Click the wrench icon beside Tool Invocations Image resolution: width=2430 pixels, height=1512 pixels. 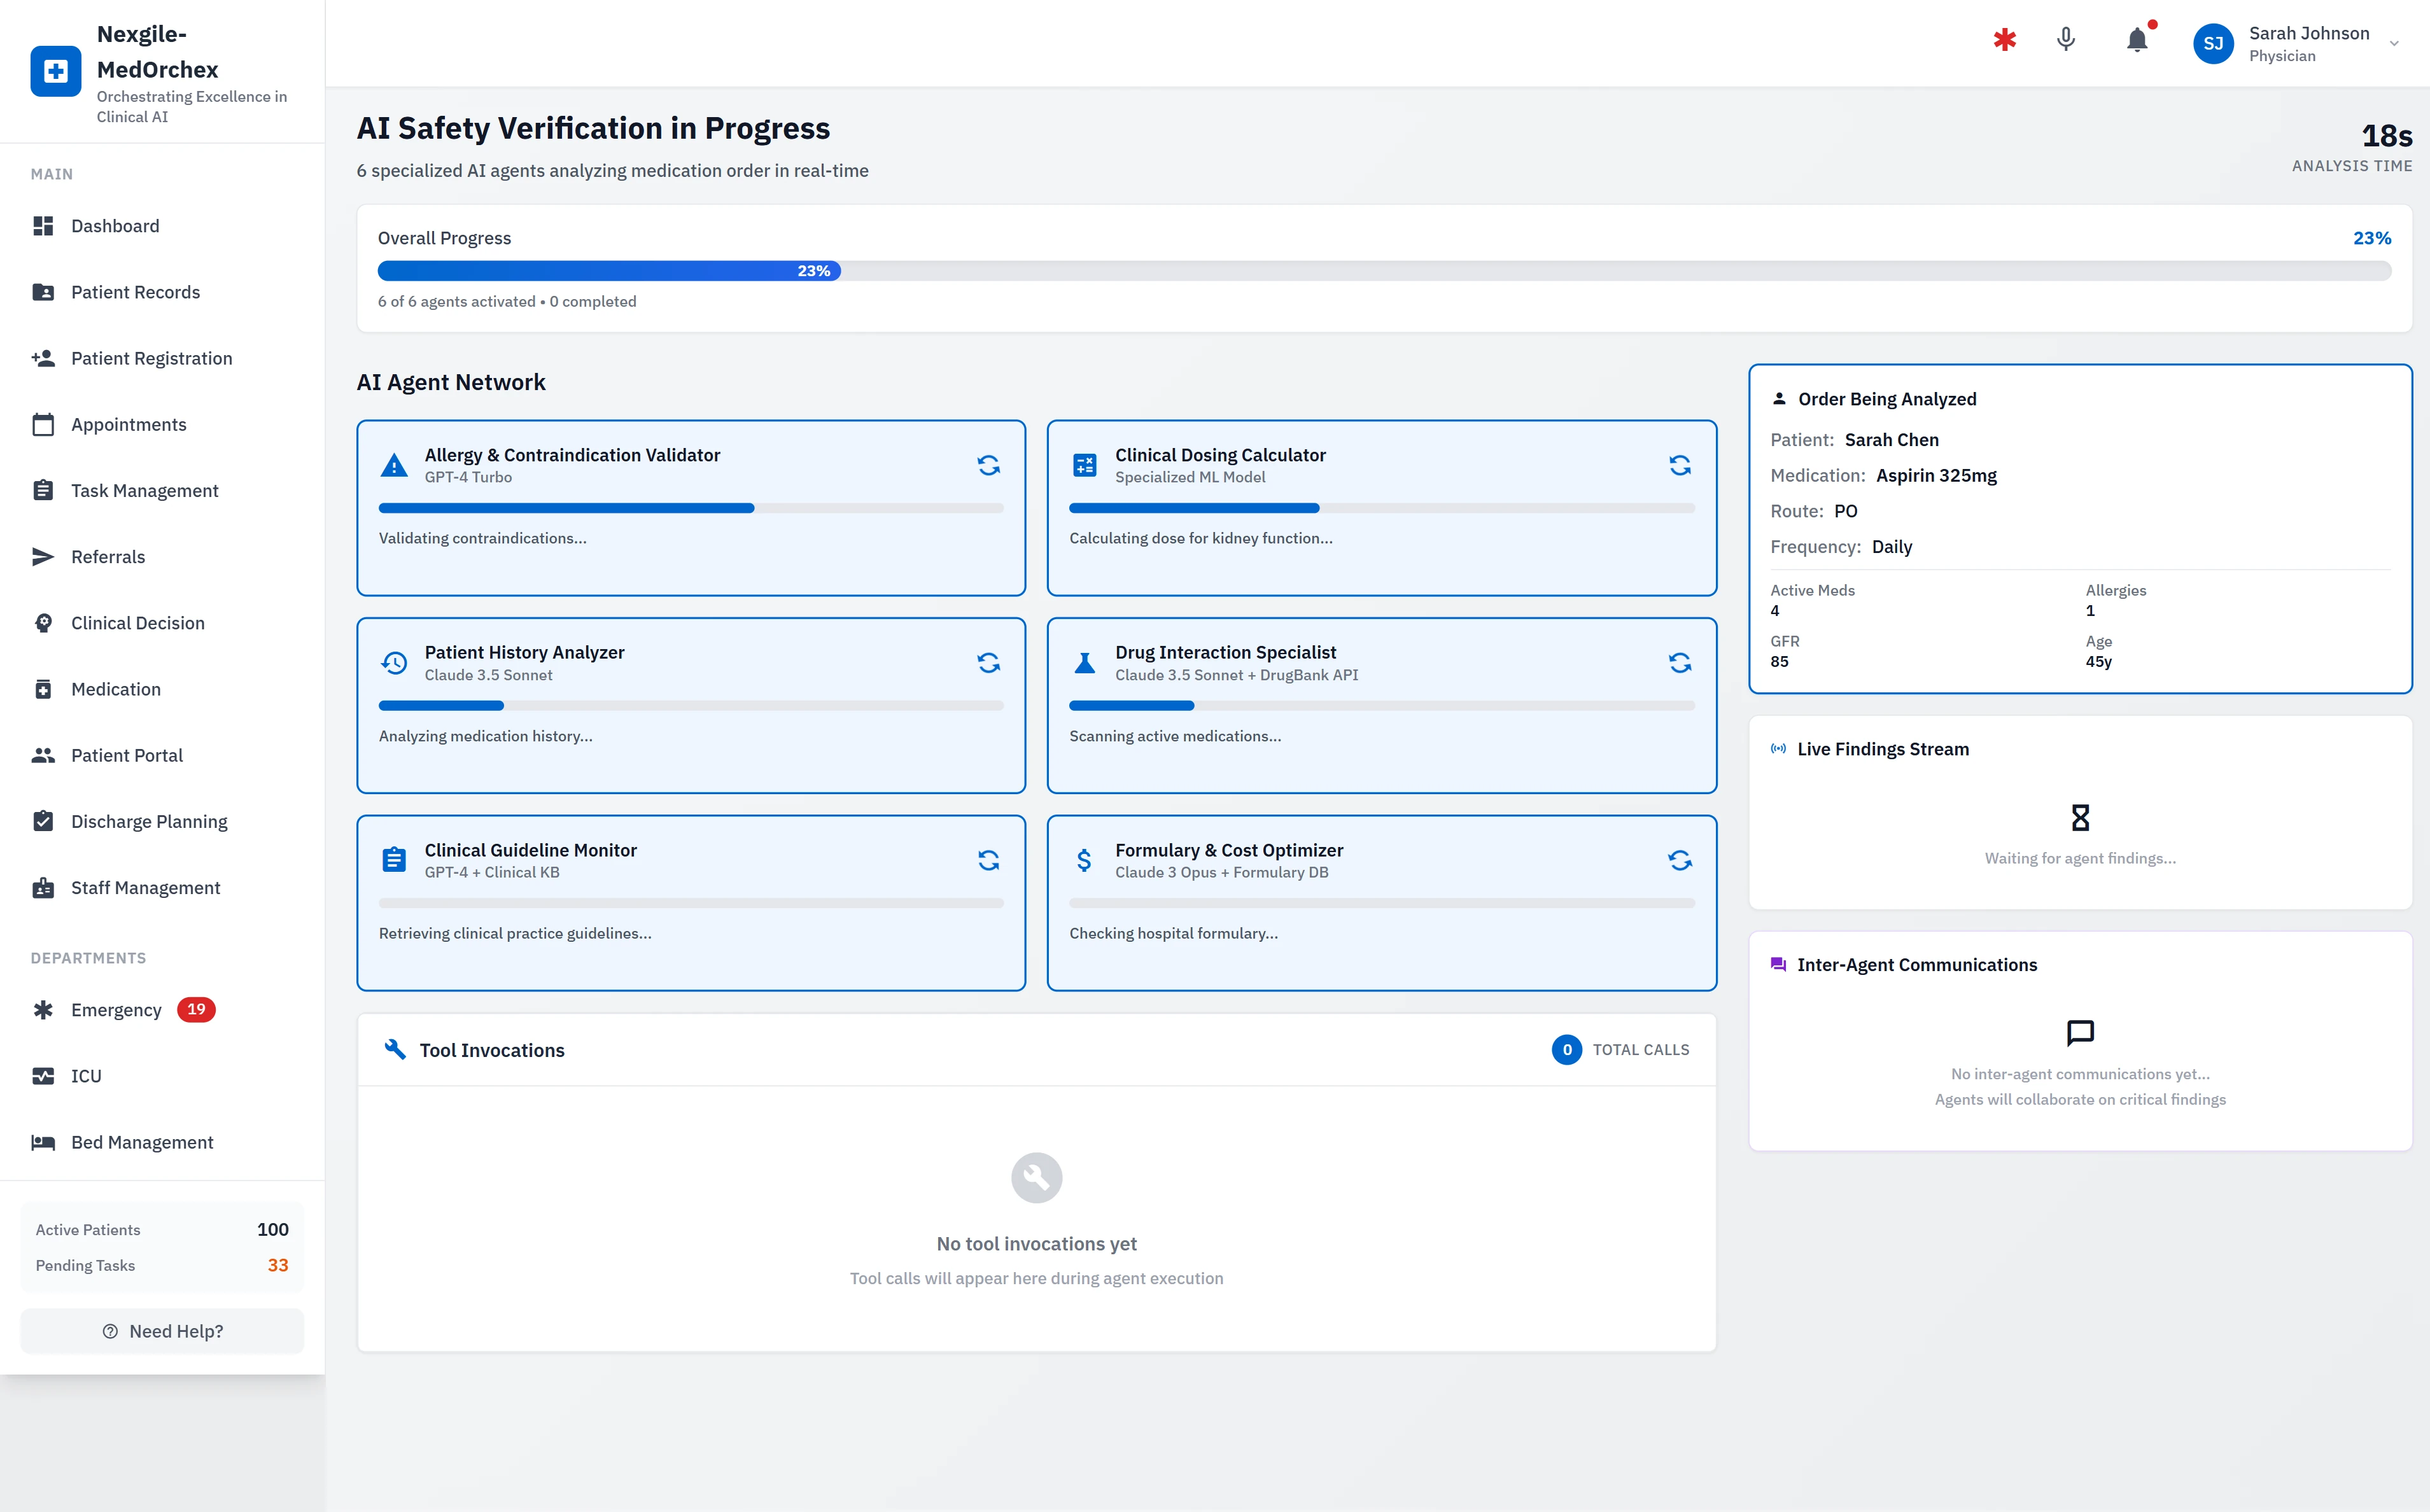point(394,1049)
